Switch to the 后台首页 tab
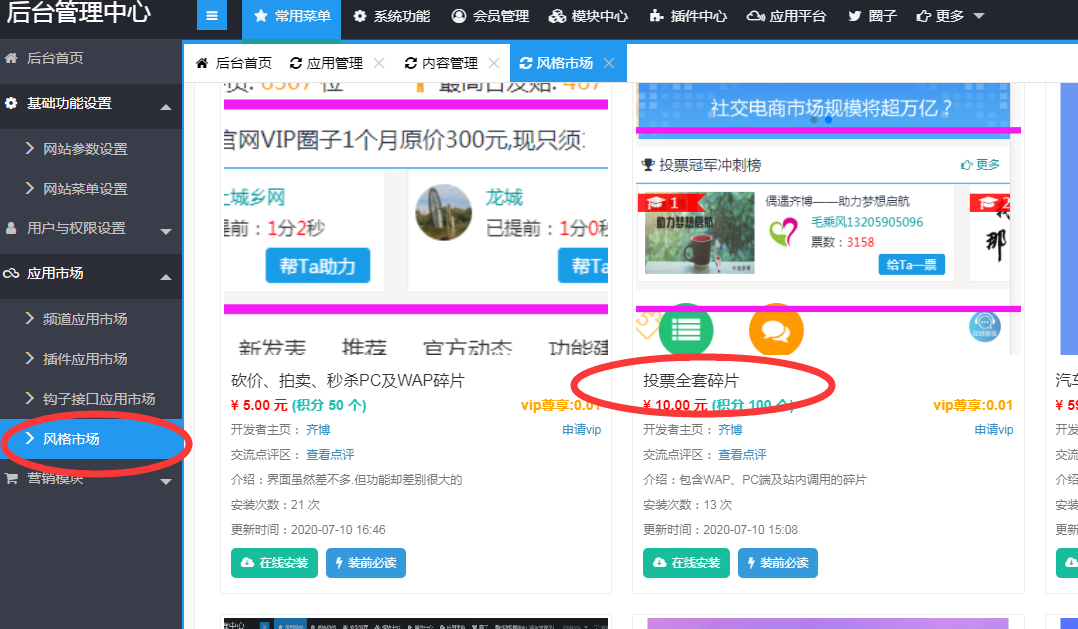The width and height of the screenshot is (1078, 629). (x=233, y=63)
